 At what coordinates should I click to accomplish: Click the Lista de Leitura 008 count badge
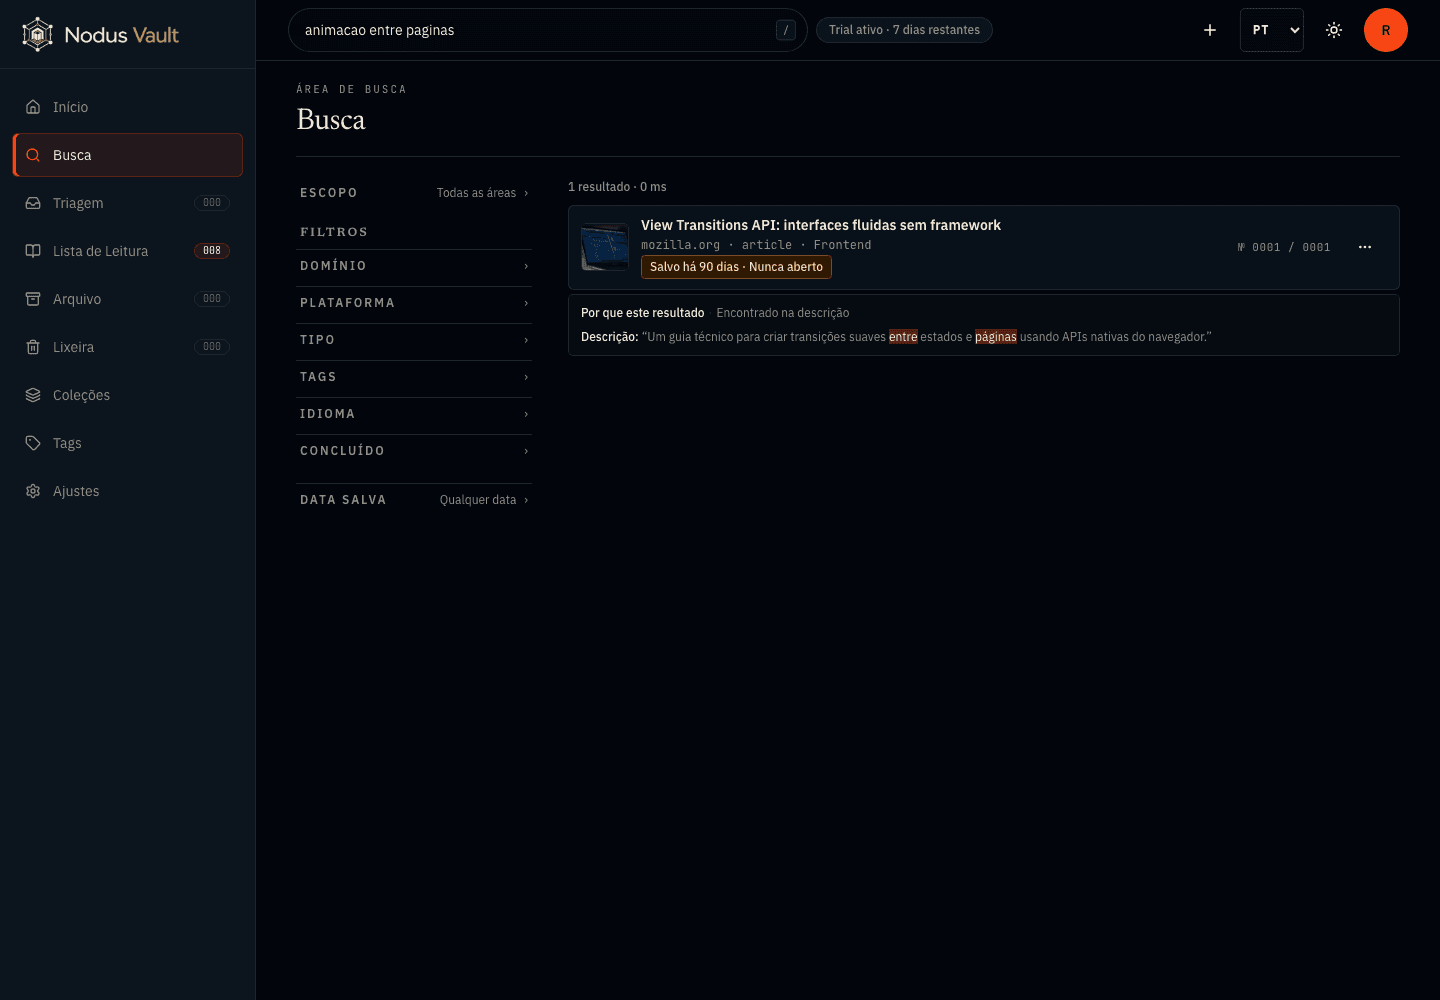pos(212,251)
